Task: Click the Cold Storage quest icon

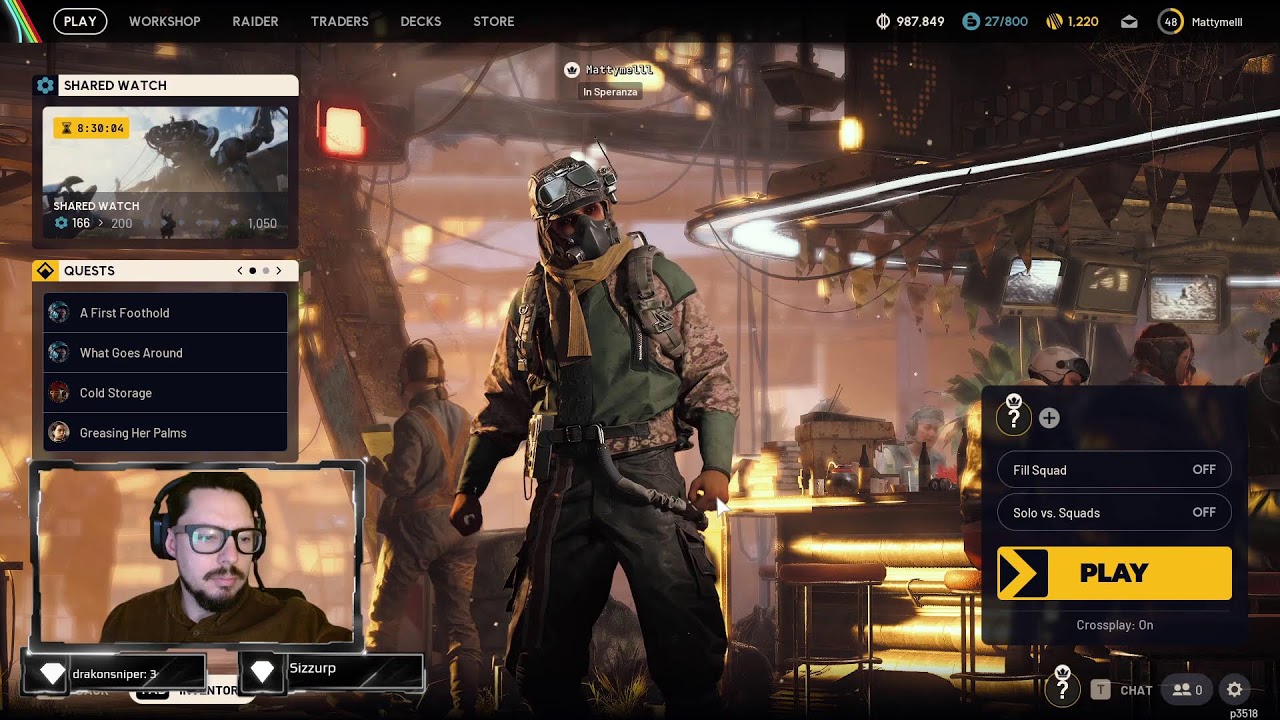Action: 59,393
